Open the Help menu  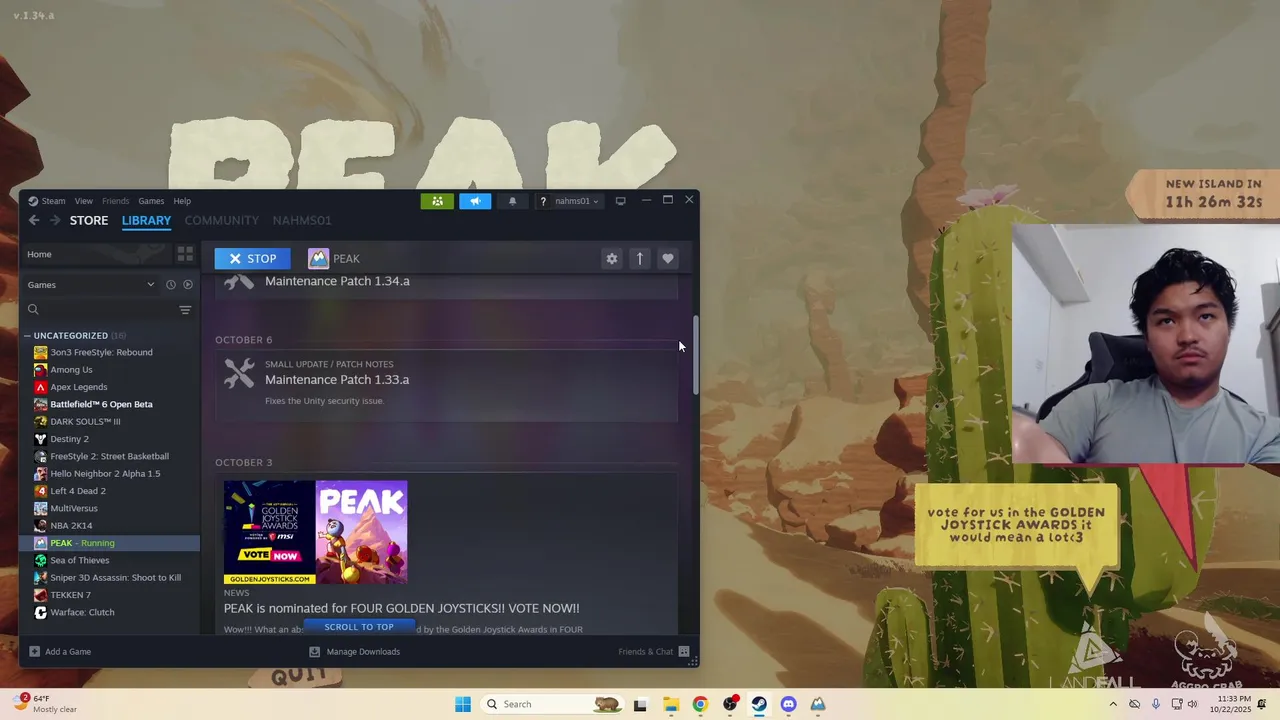[182, 201]
